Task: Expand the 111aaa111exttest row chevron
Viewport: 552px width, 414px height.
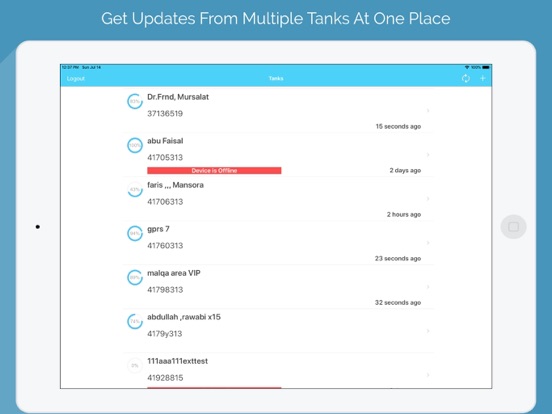Action: 428,375
